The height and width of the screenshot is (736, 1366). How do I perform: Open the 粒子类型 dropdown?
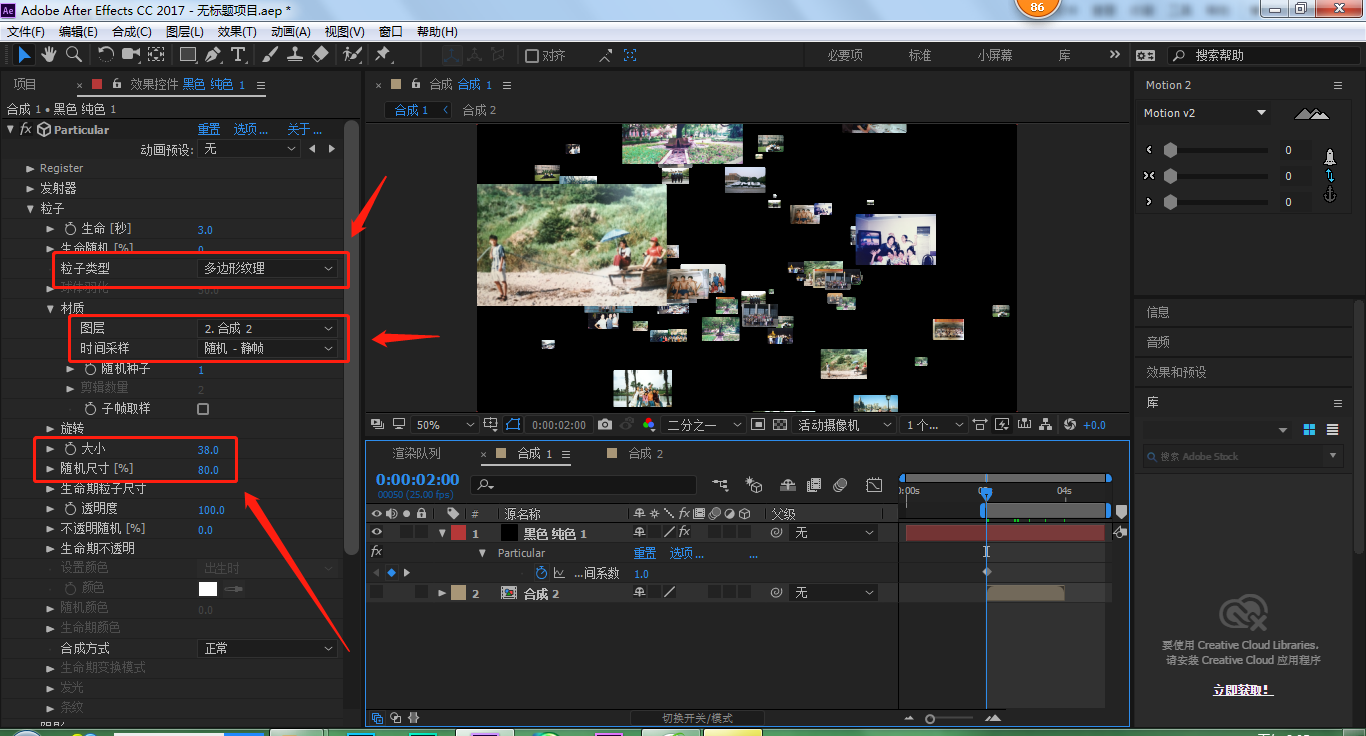click(268, 268)
